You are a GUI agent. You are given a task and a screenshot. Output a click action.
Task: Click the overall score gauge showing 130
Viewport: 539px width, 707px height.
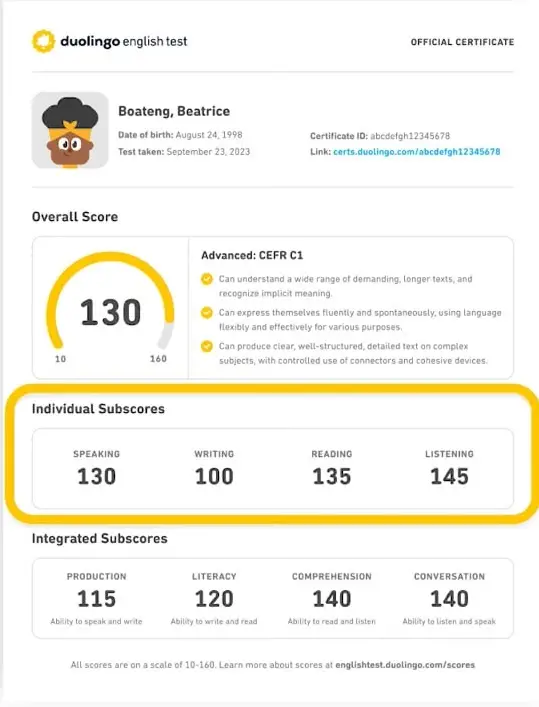point(110,307)
